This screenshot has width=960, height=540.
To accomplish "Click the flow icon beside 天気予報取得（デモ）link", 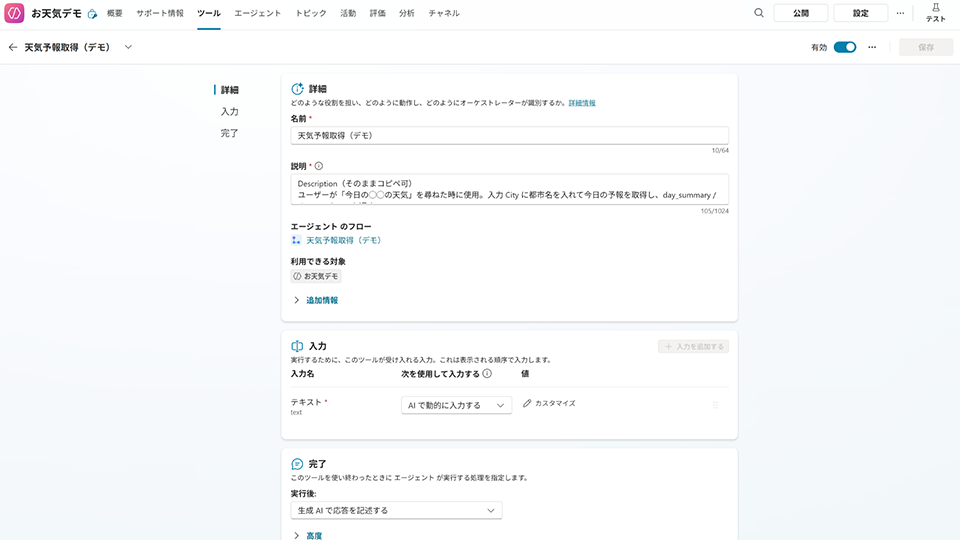I will coord(296,240).
